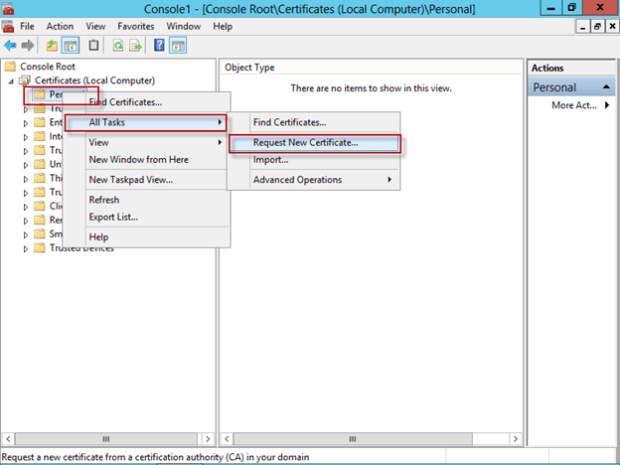Toggle Show/Hide Console Tree icon
Viewport: 620px width, 465px height.
click(x=71, y=45)
